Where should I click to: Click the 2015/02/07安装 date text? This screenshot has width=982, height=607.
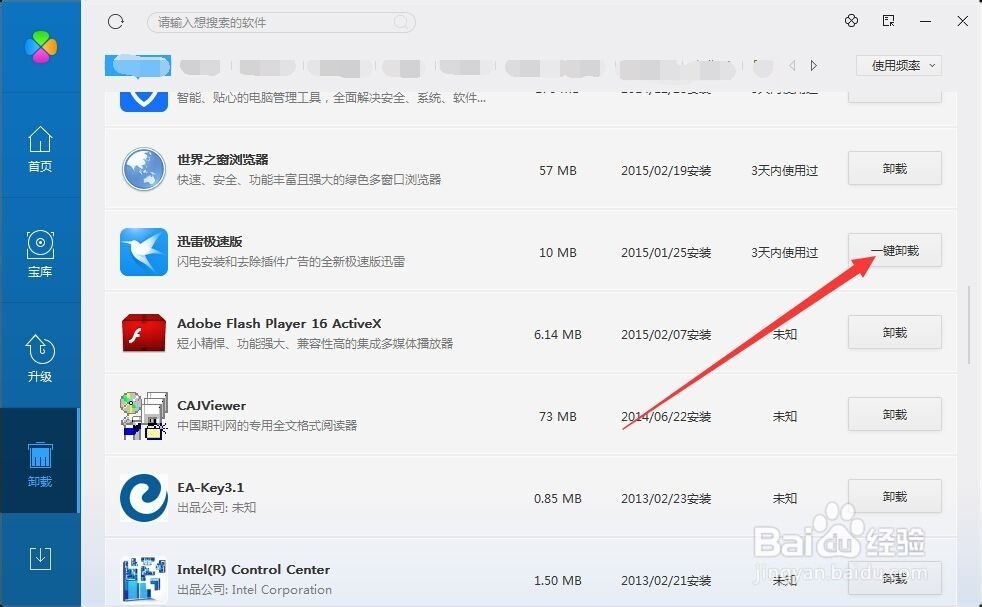[666, 335]
